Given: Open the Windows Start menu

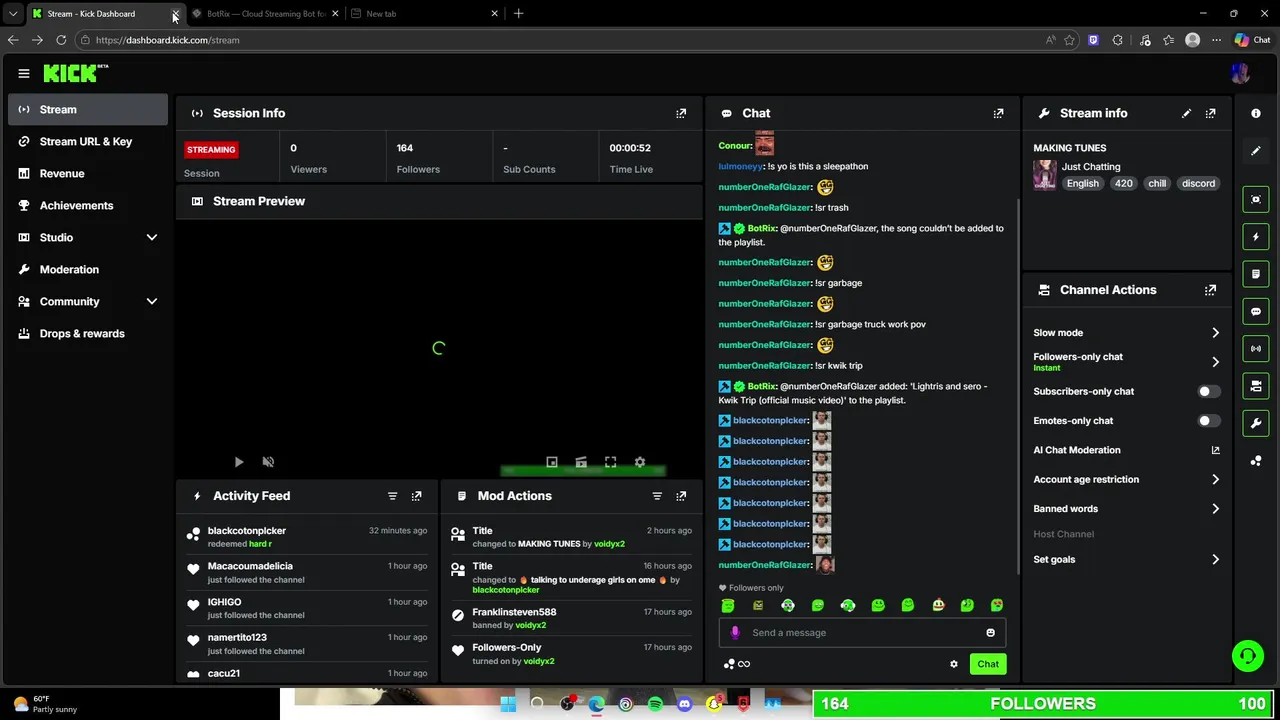Looking at the screenshot, I should pos(508,704).
